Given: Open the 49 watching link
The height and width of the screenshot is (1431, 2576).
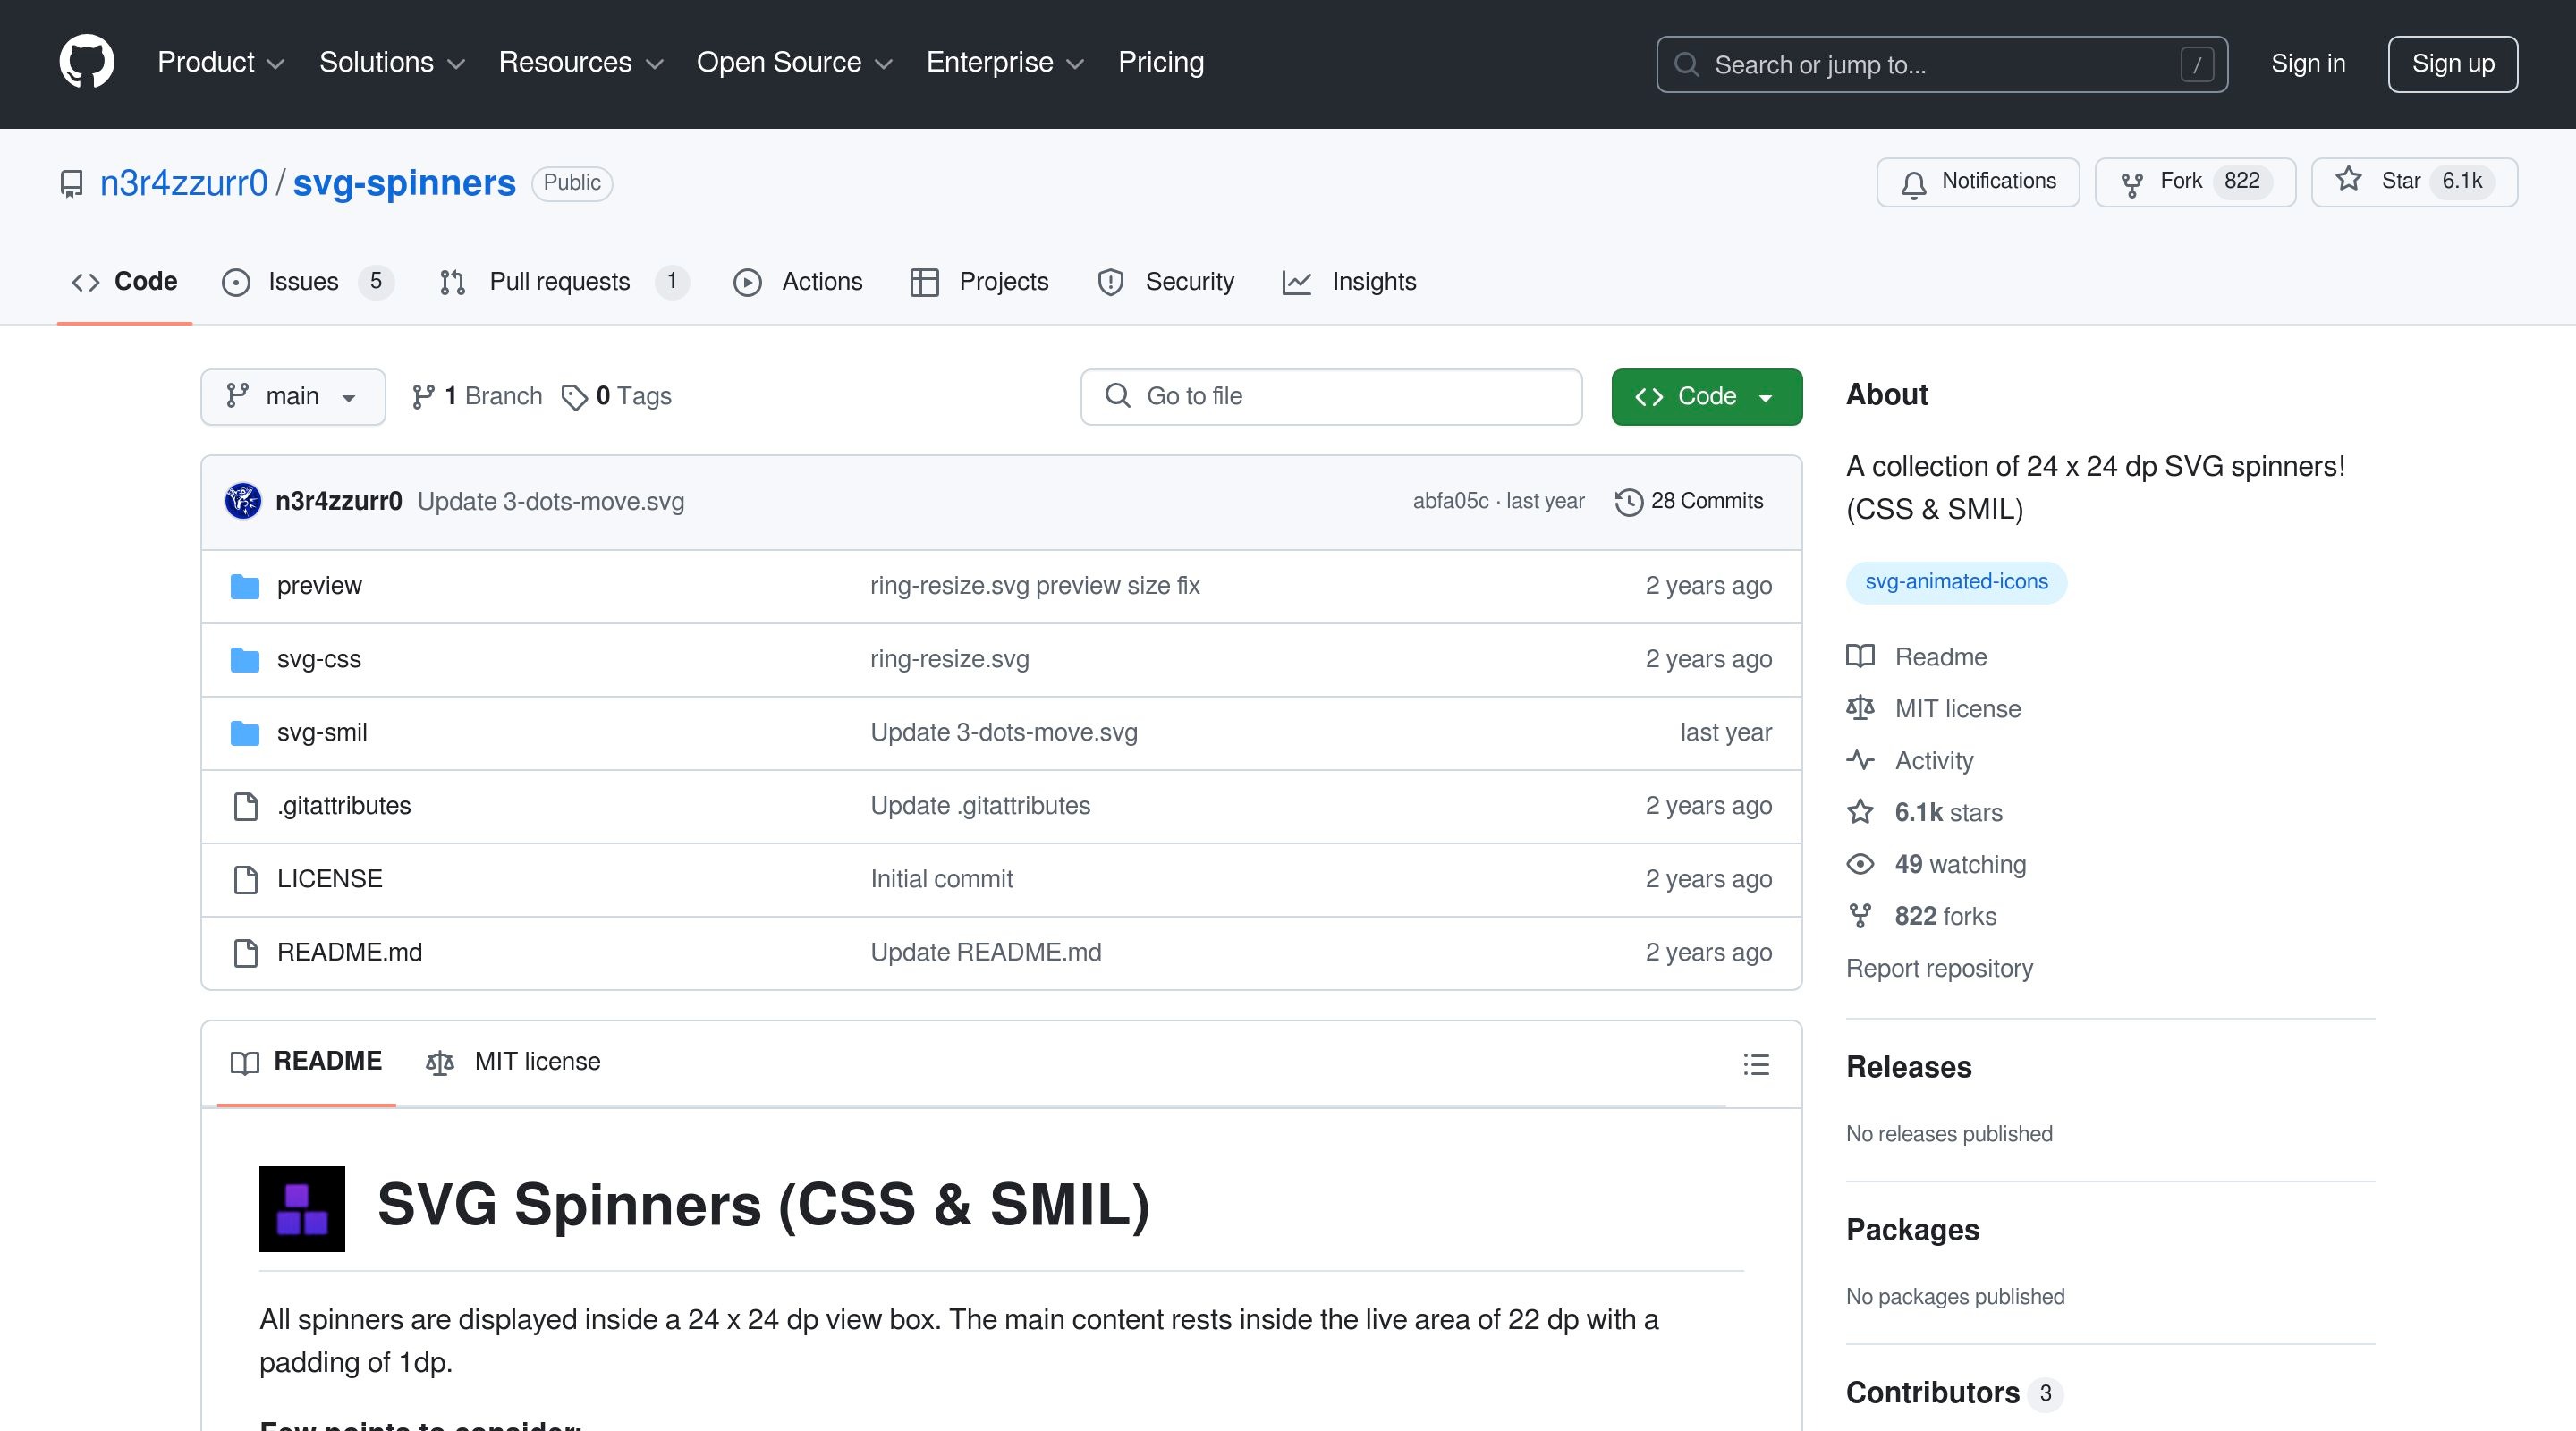Looking at the screenshot, I should (1958, 864).
